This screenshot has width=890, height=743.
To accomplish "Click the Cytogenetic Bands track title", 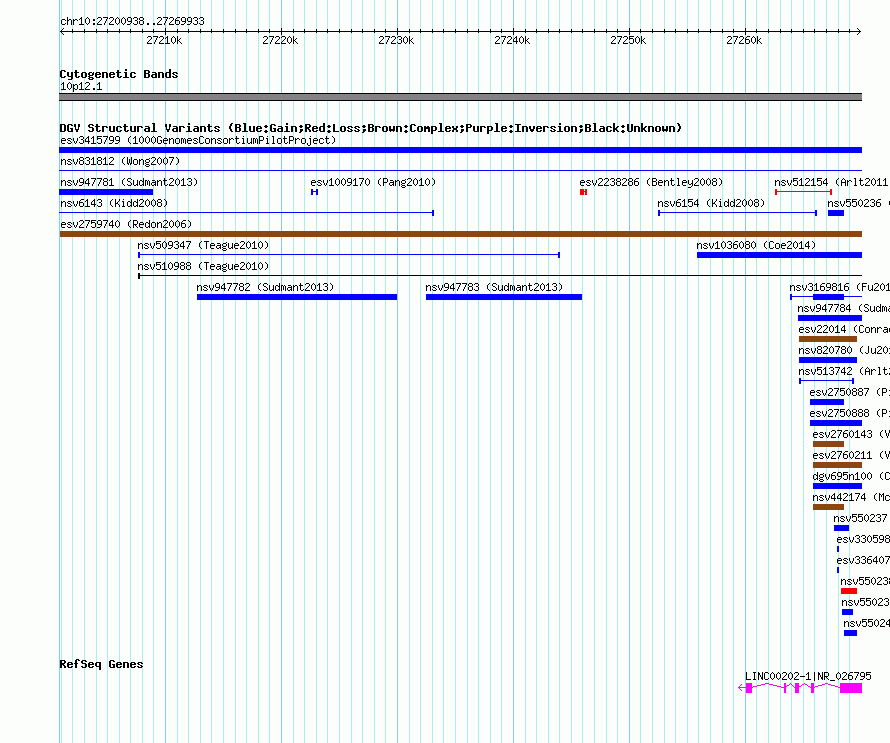I will click(119, 74).
